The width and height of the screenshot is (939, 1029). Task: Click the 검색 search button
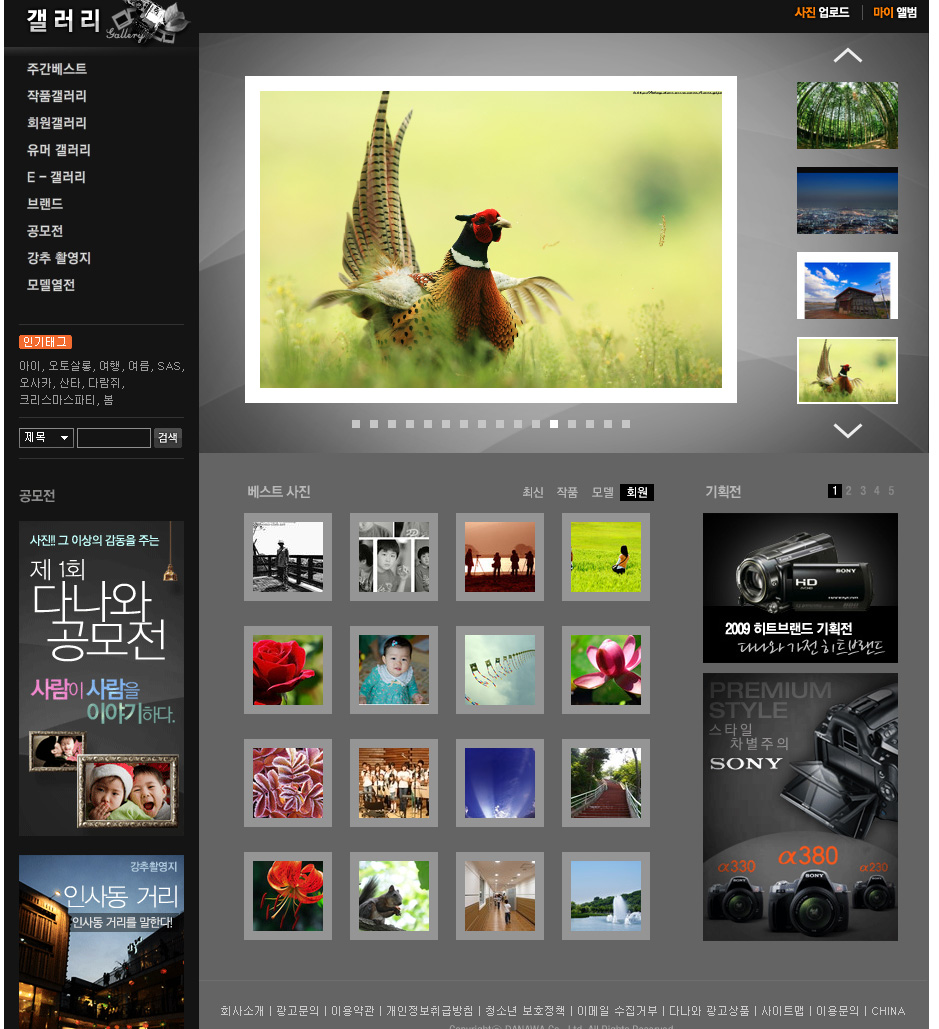[168, 438]
